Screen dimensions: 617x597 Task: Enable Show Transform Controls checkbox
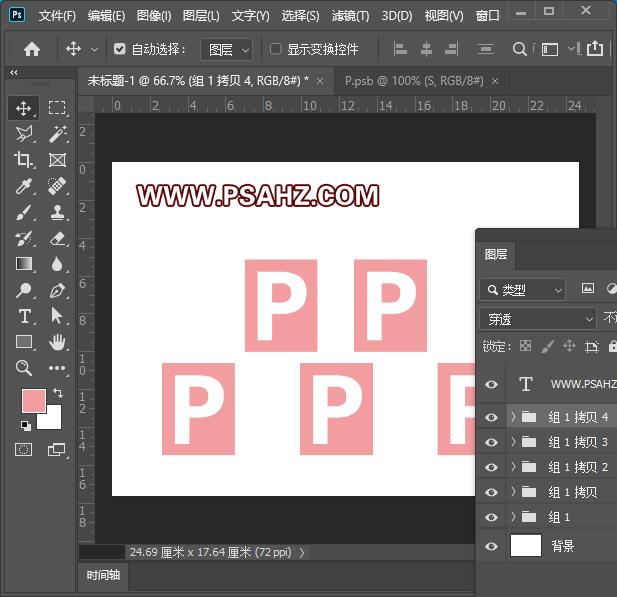(275, 49)
